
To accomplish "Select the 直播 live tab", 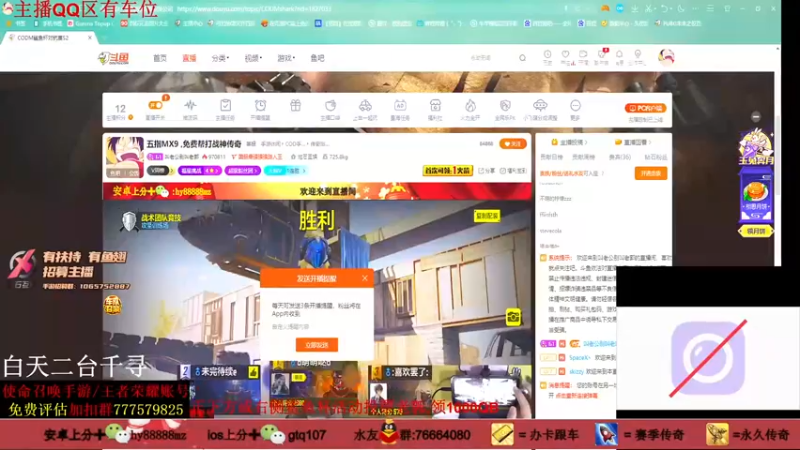I will pos(189,58).
